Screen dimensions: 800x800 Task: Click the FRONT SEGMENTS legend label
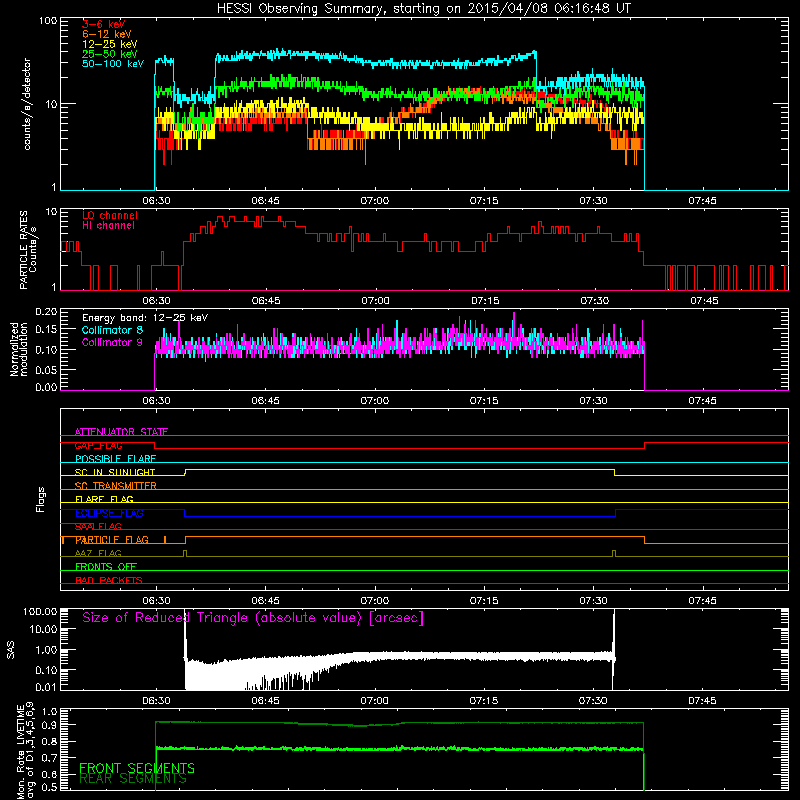click(137, 768)
